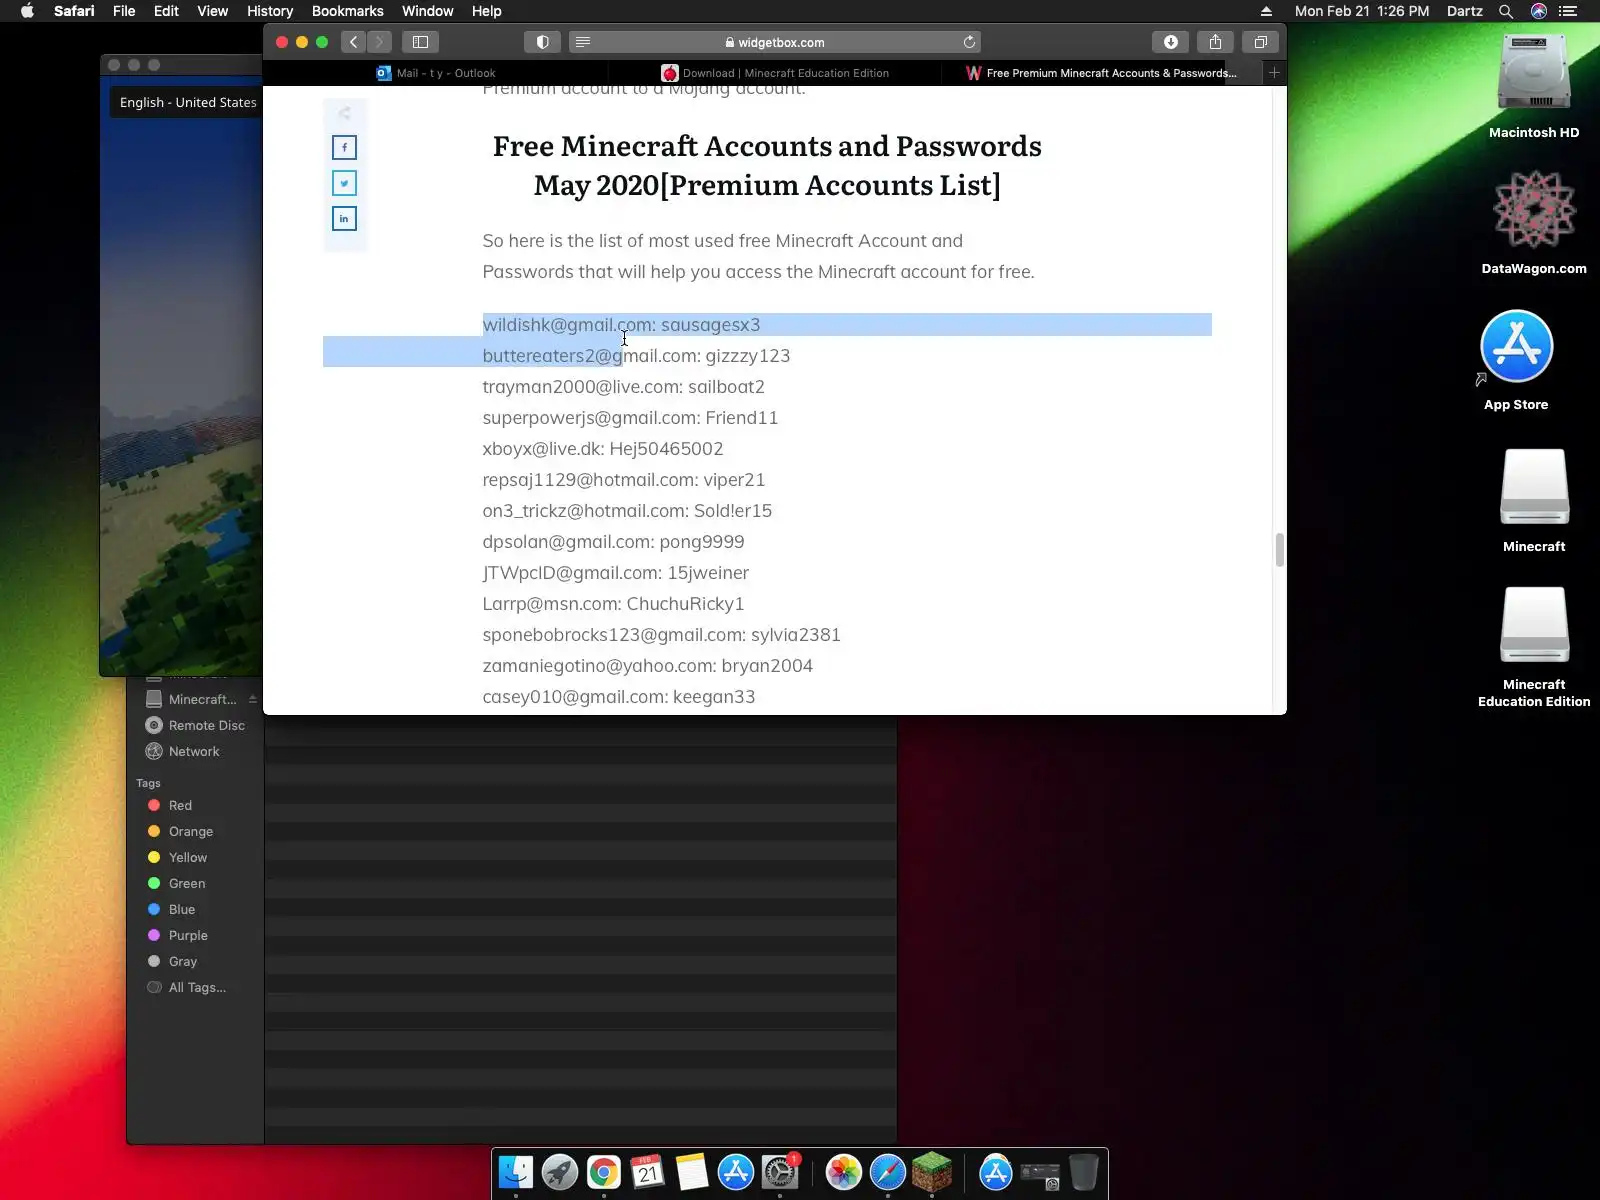
Task: Switch to the Mail - Outlook tab
Action: pyautogui.click(x=435, y=73)
